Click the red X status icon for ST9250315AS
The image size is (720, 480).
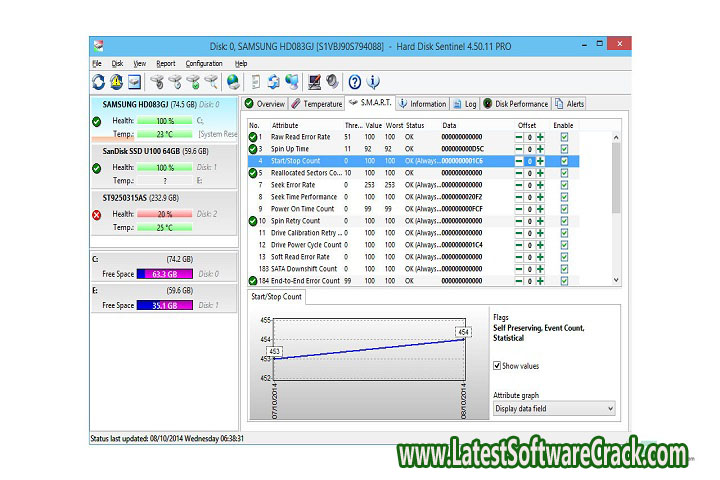97,214
